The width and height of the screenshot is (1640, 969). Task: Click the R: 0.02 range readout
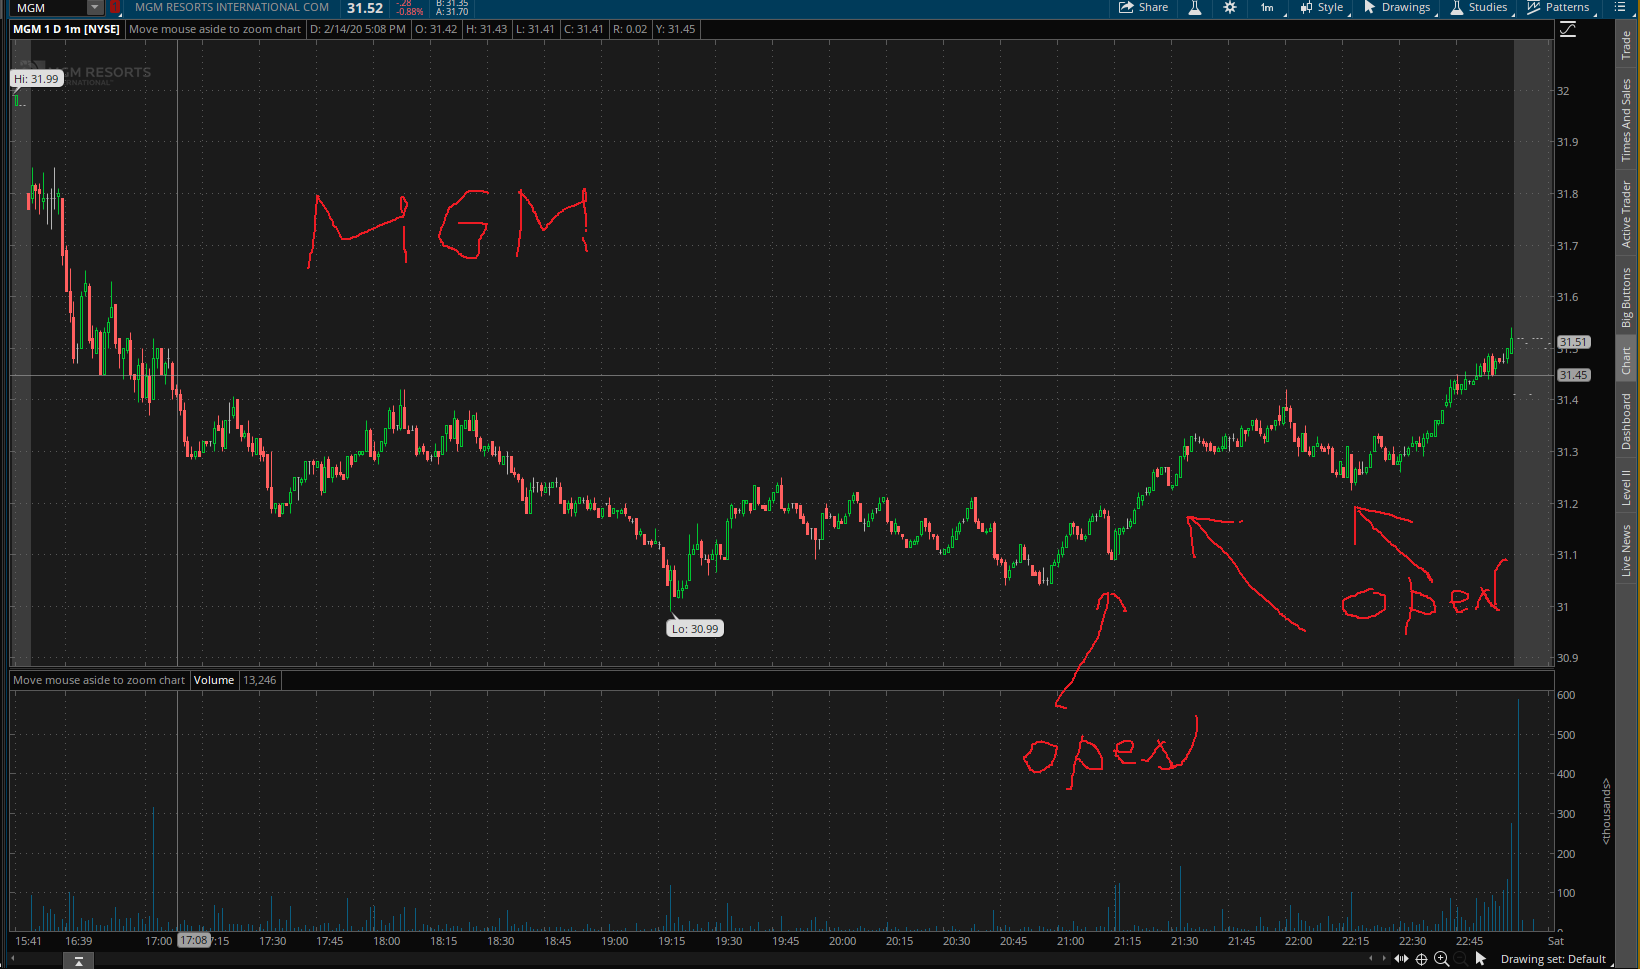(630, 29)
